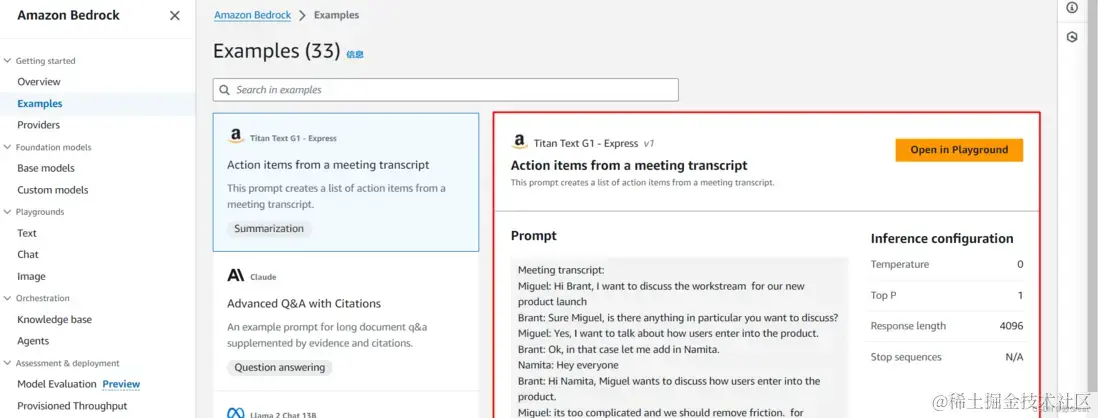Click the Summarization tag
The height and width of the screenshot is (418, 1098).
tap(269, 228)
